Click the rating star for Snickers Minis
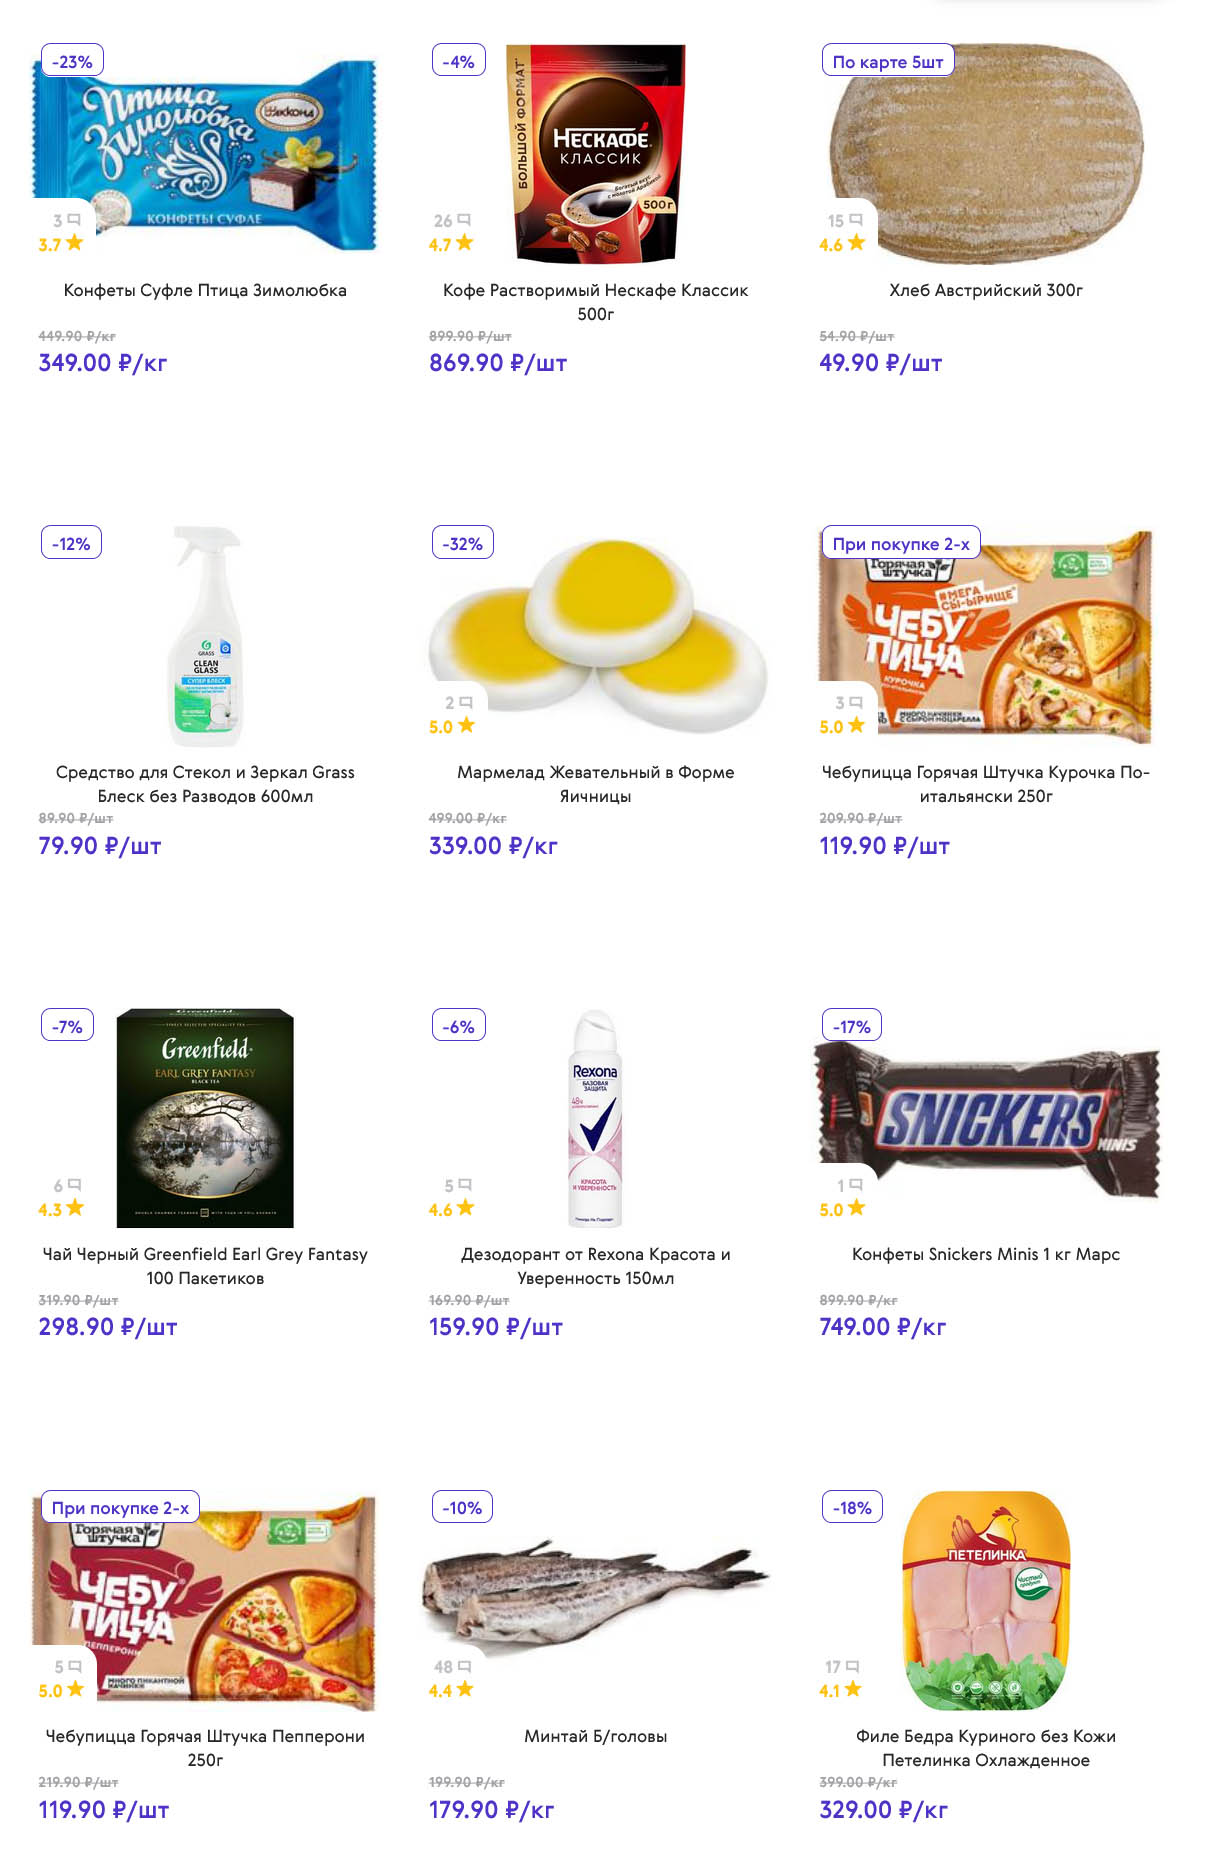 pyautogui.click(x=856, y=1208)
